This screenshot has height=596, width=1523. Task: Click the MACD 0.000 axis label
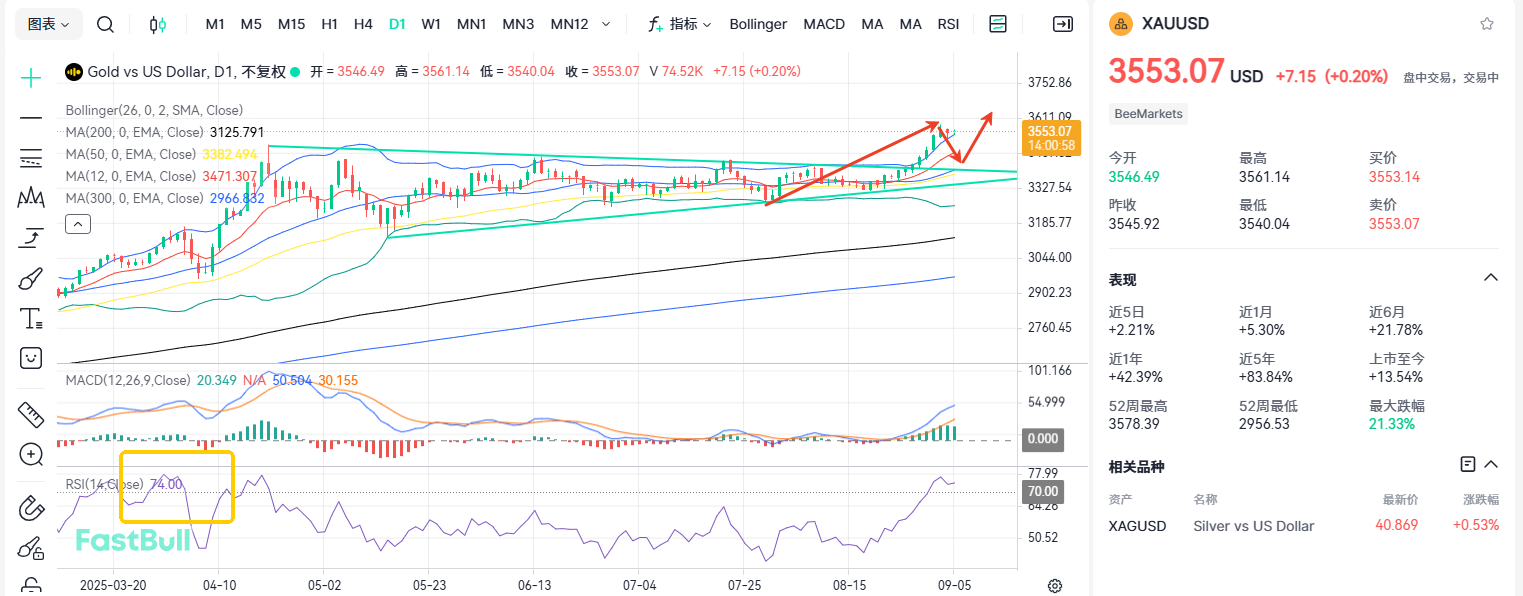[x=1042, y=439]
